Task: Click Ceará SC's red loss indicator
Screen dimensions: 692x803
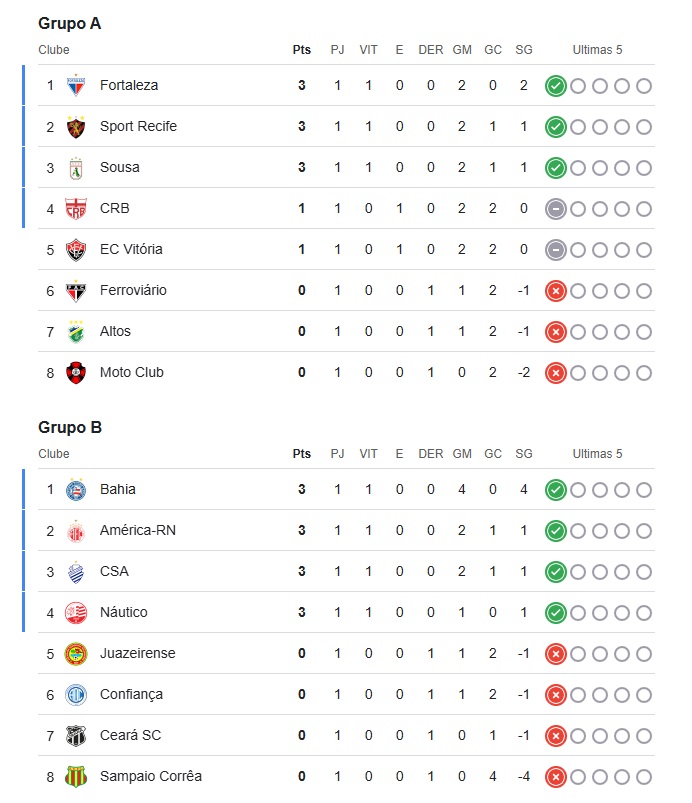Action: coord(556,736)
